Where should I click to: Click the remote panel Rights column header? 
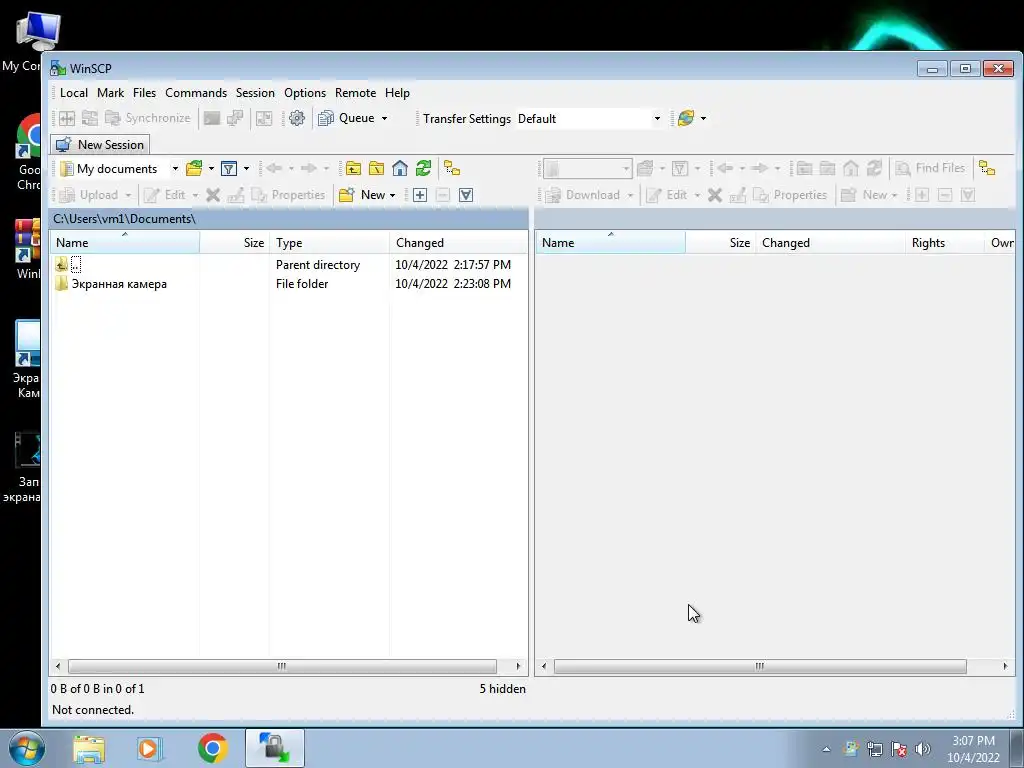[x=944, y=242]
